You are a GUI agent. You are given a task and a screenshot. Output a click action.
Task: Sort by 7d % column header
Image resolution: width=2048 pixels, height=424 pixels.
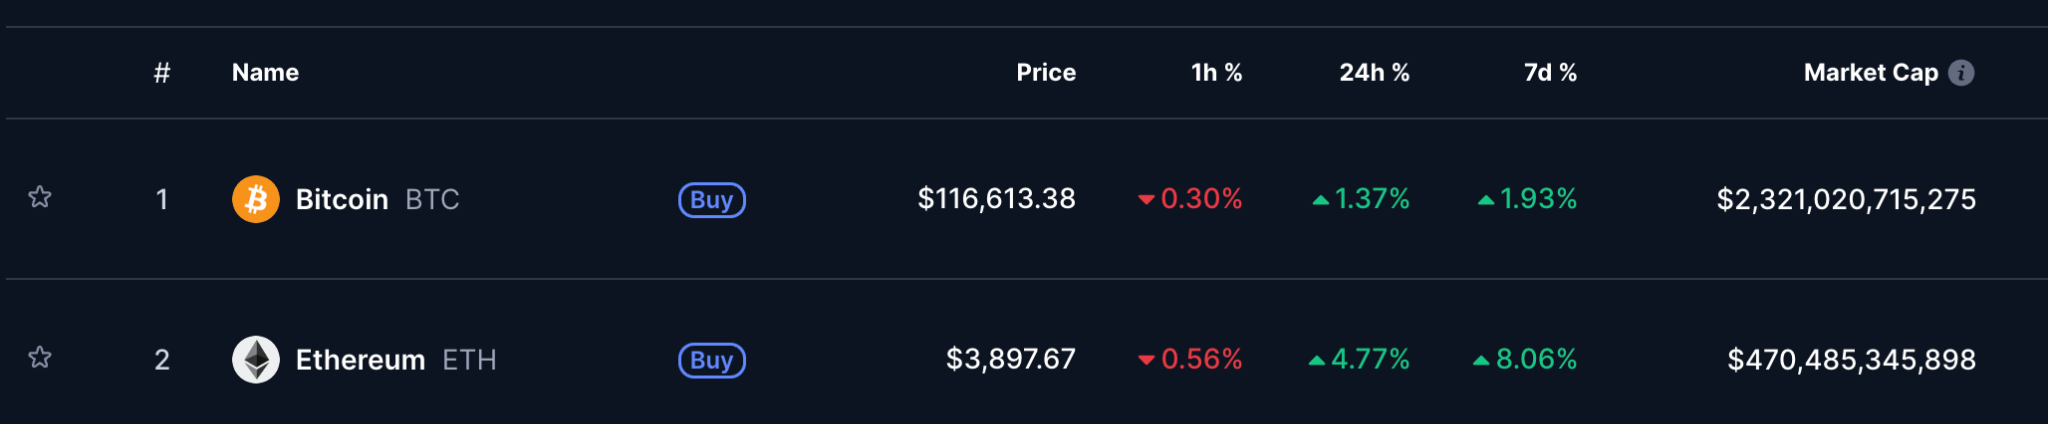(x=1550, y=73)
